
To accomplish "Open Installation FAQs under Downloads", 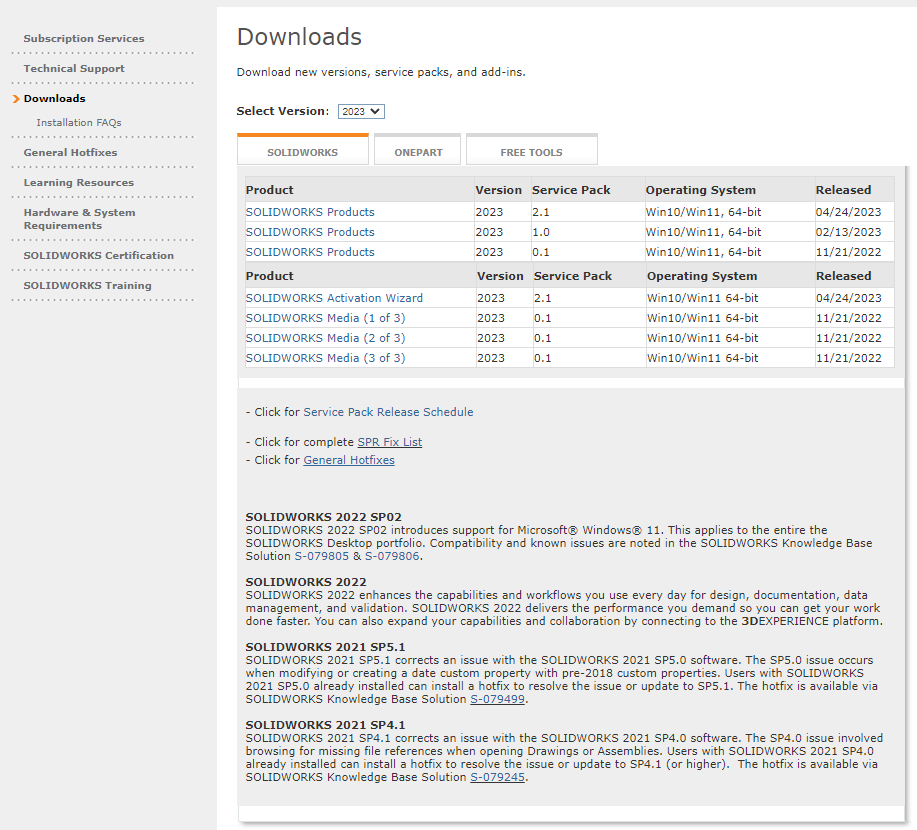I will pos(79,123).
